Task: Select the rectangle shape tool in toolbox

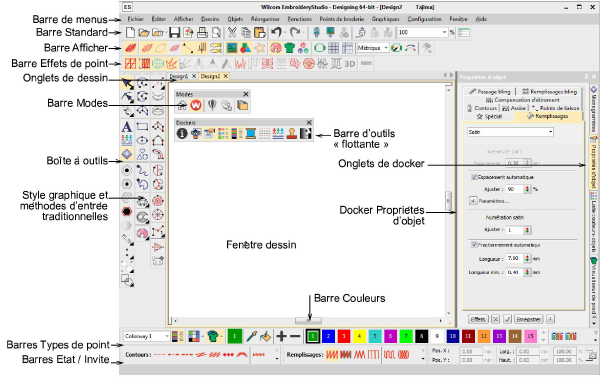Action: click(x=142, y=126)
